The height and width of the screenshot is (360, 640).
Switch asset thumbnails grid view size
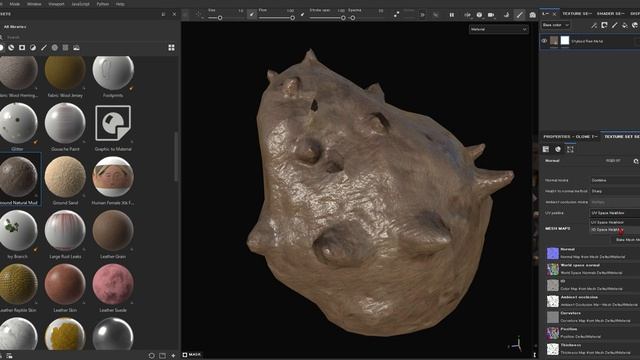pyautogui.click(x=171, y=48)
